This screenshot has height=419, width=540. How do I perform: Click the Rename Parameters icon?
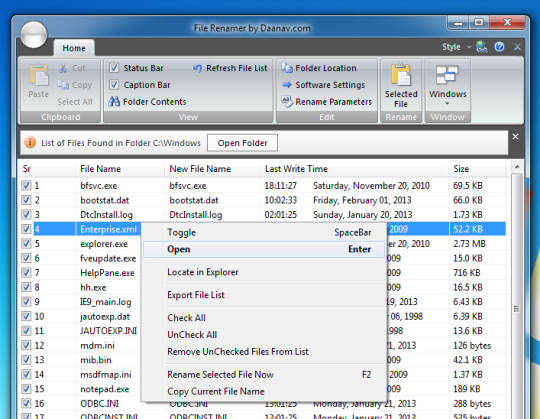(287, 102)
